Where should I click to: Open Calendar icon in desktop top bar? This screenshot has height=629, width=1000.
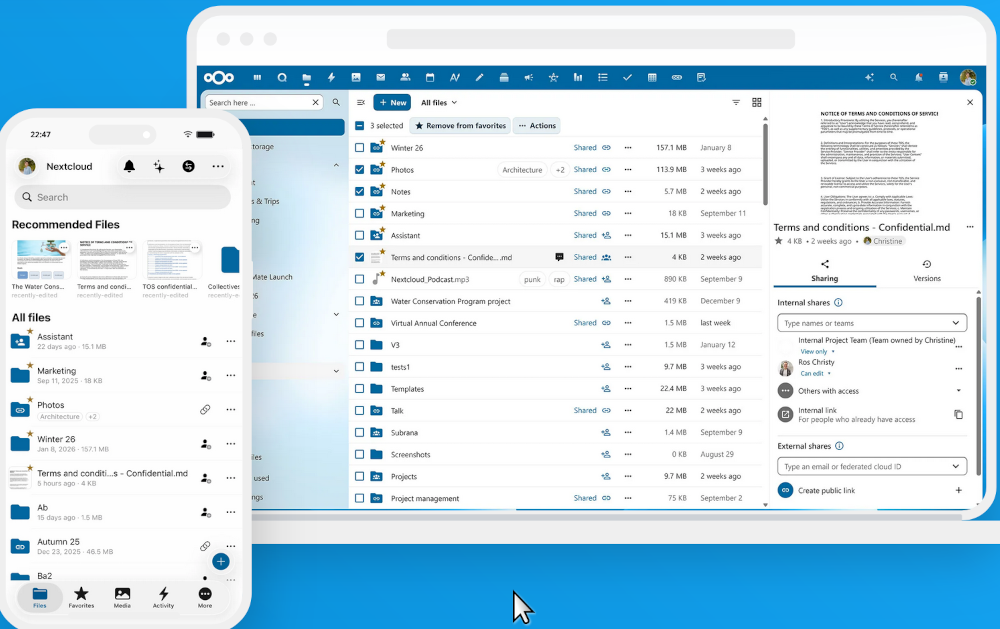430,78
